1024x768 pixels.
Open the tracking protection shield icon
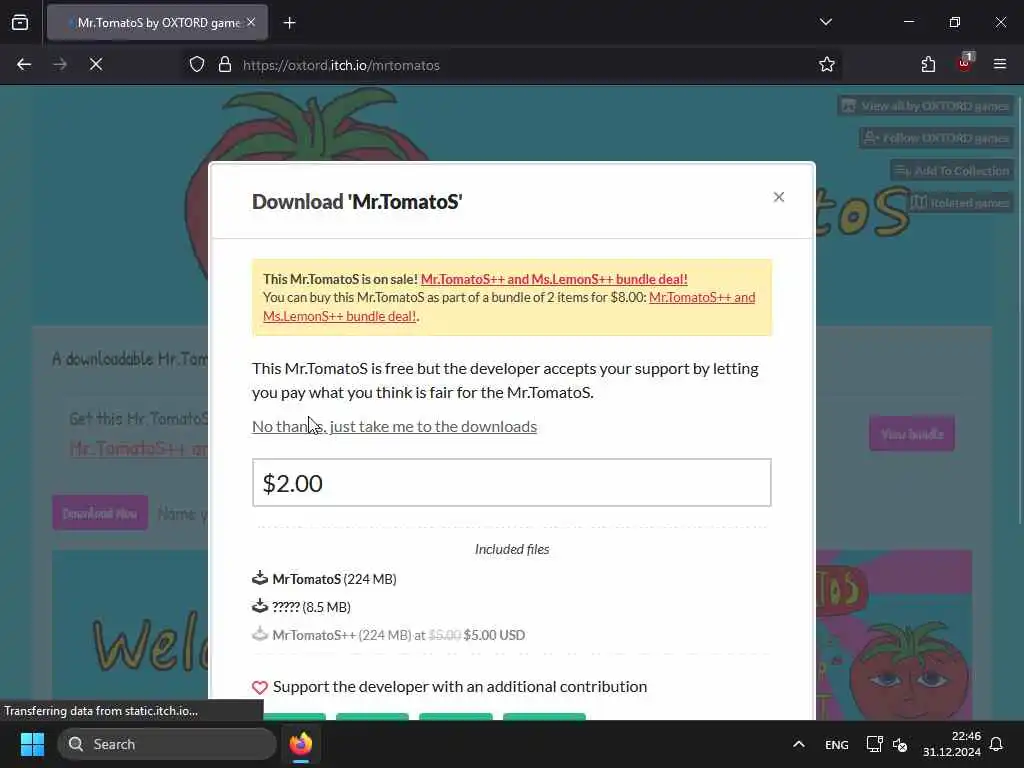click(x=197, y=65)
